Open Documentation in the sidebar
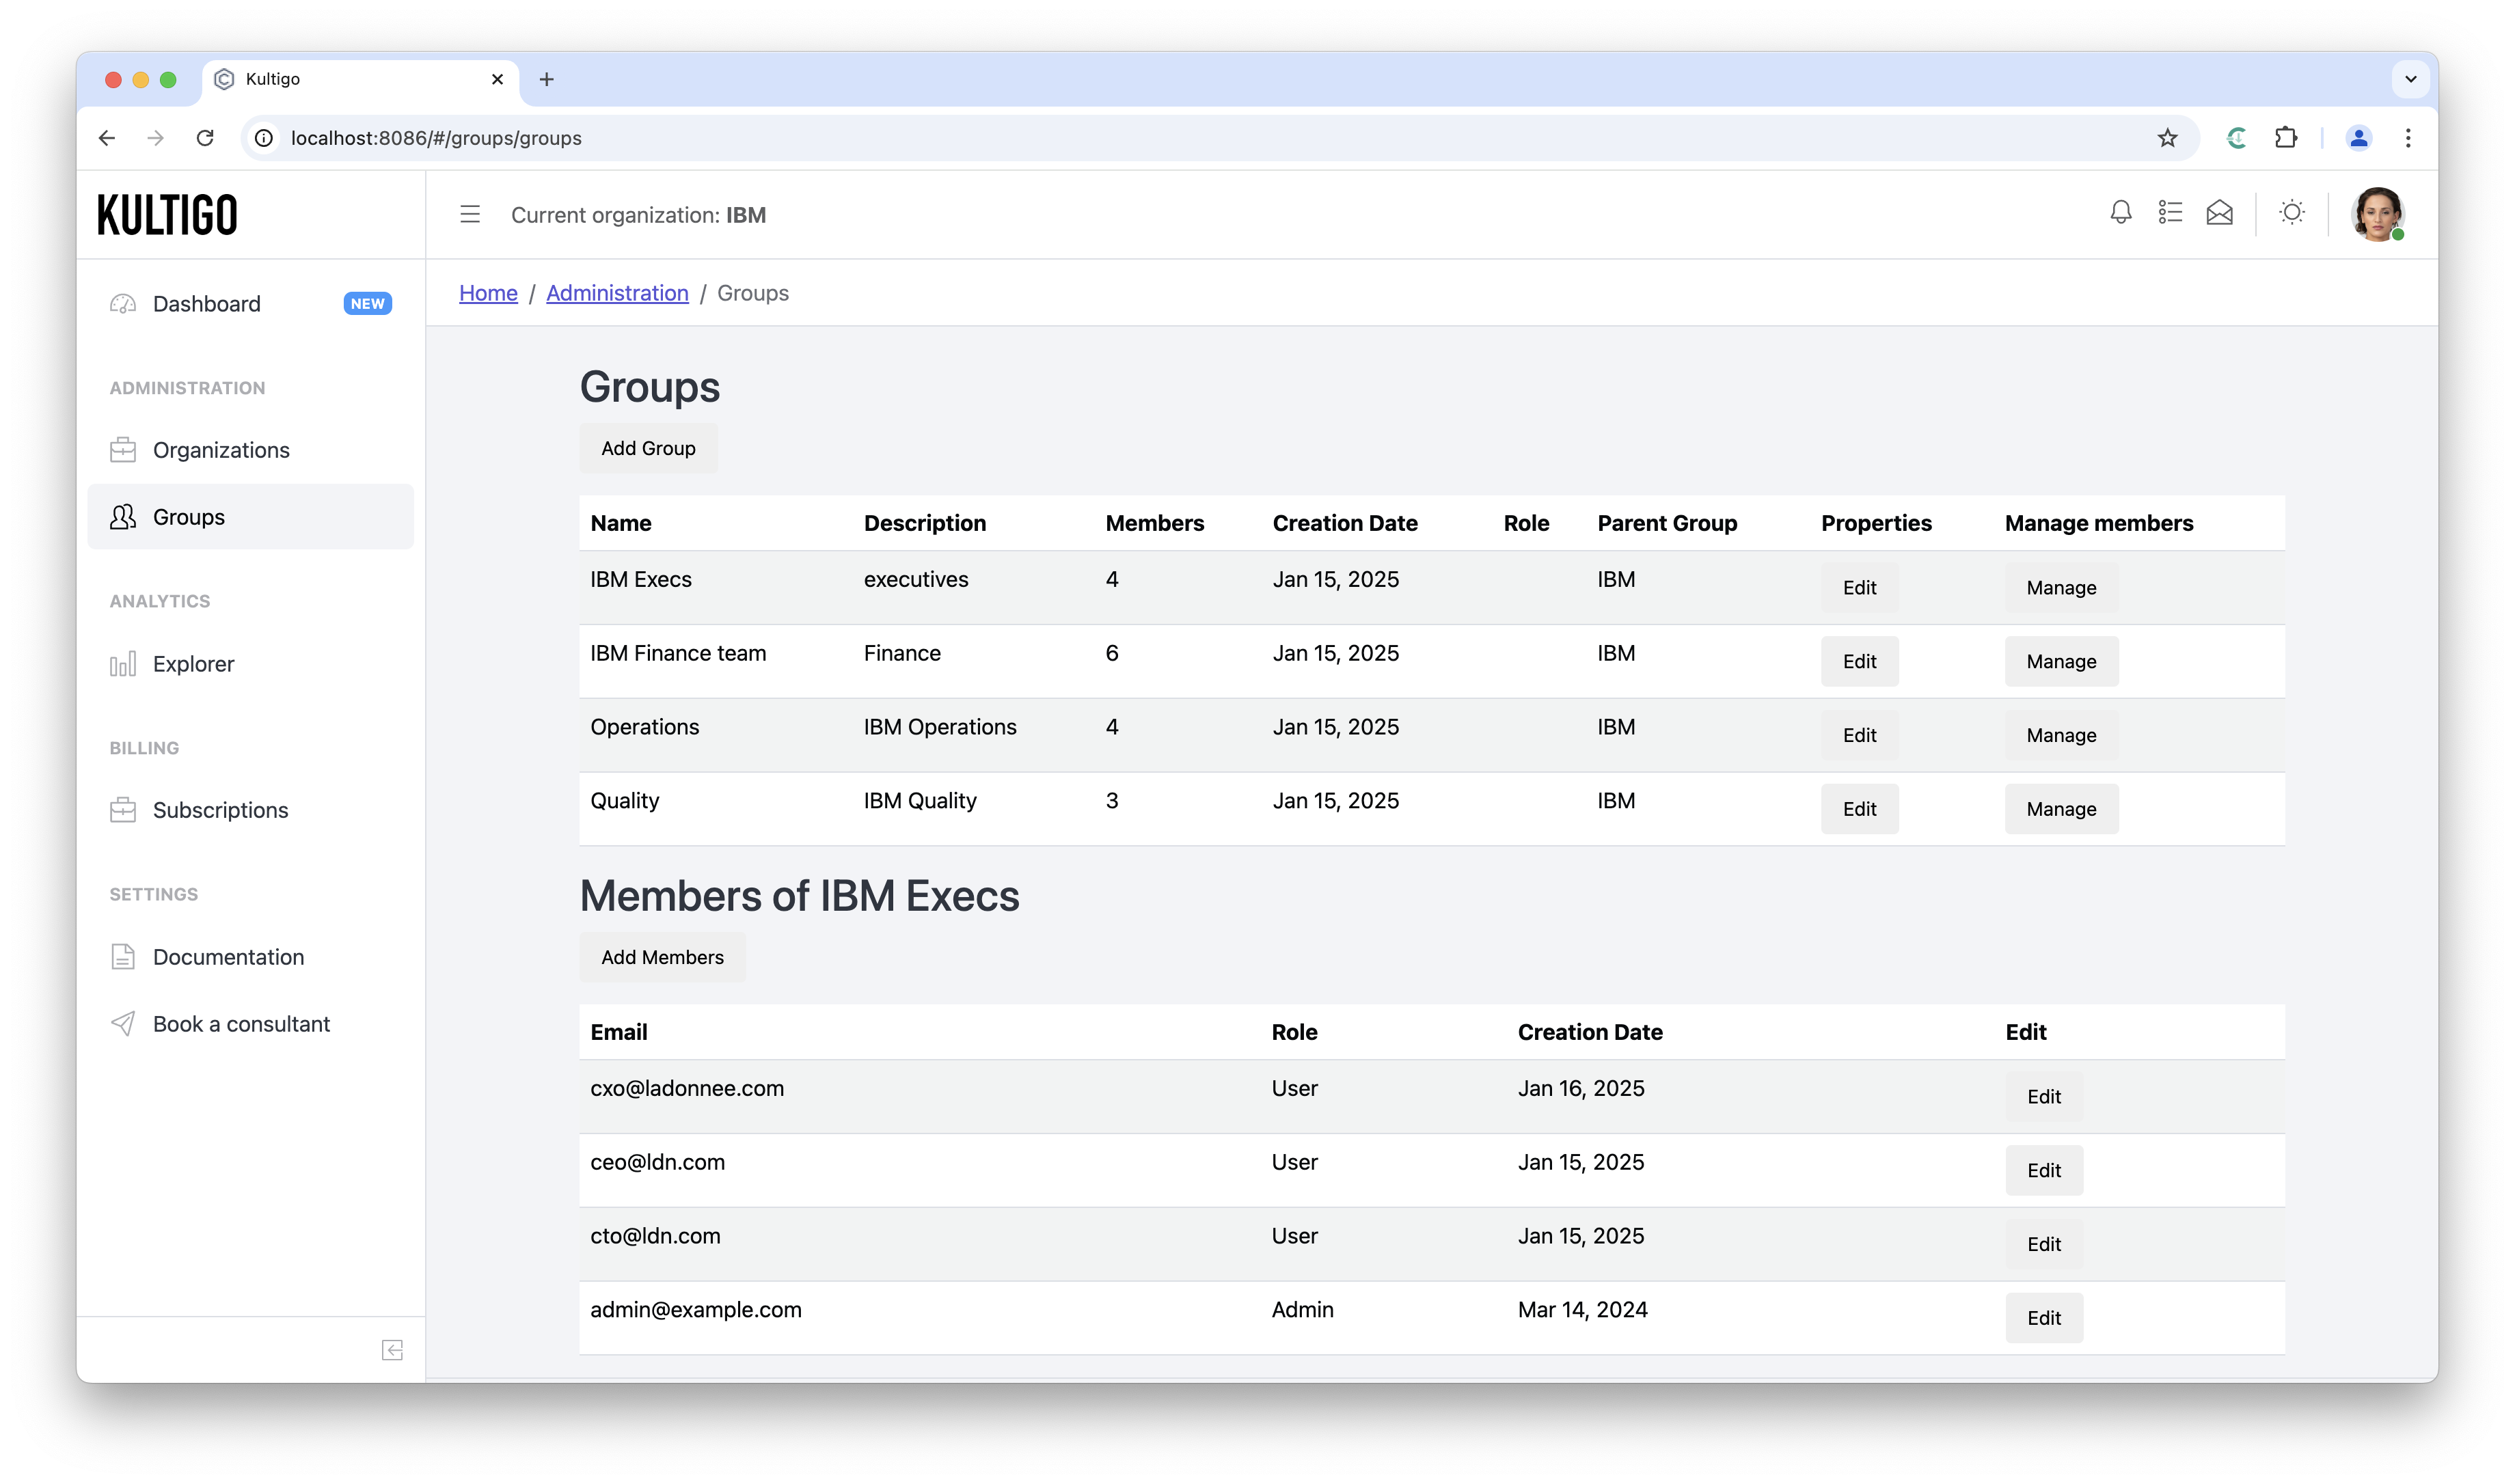Image resolution: width=2515 pixels, height=1484 pixels. [250, 957]
